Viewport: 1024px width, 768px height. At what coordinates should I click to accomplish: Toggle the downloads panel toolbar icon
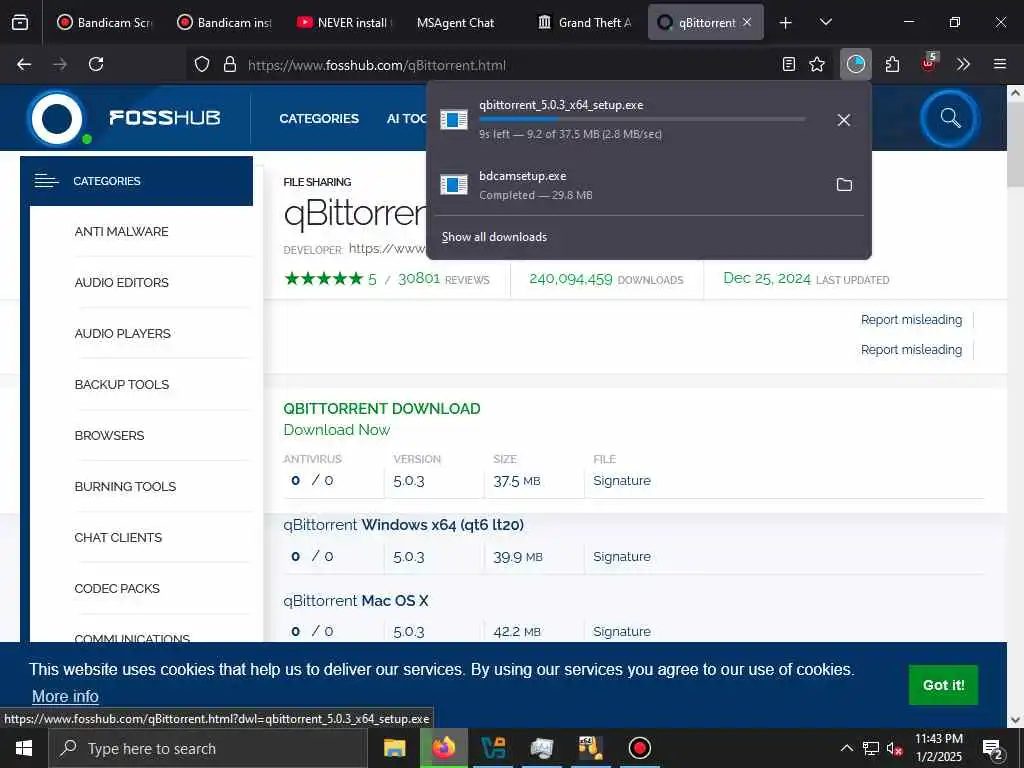[x=856, y=64]
